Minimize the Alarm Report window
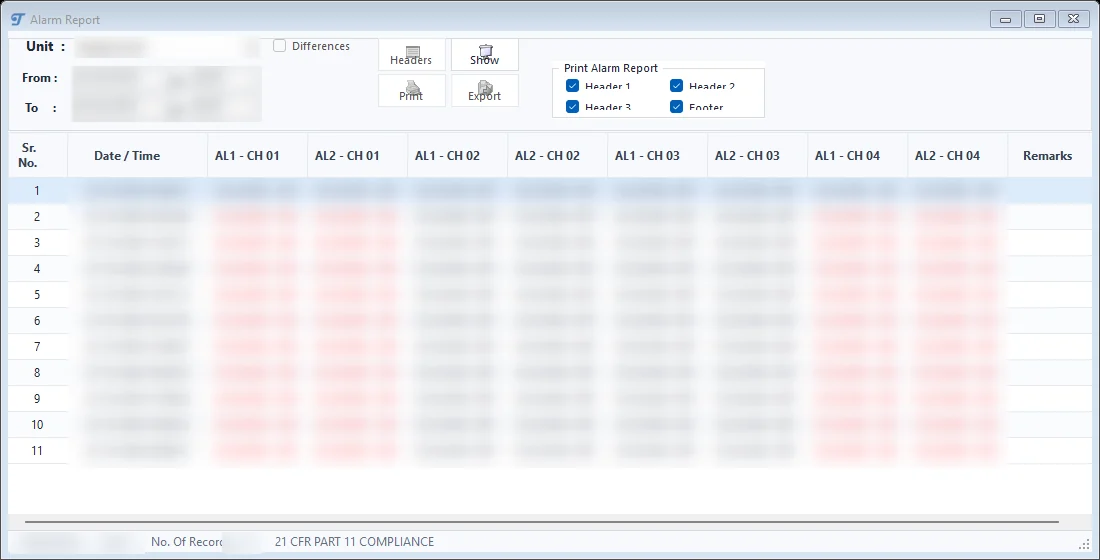The width and height of the screenshot is (1100, 560). pos(1006,19)
